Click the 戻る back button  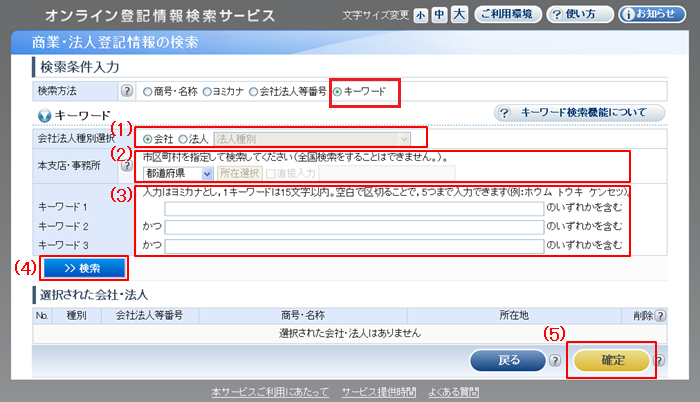(x=508, y=360)
